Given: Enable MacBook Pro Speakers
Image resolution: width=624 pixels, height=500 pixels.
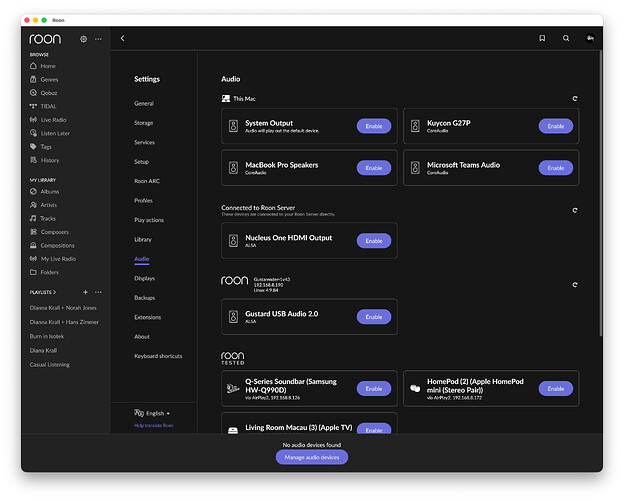Looking at the screenshot, I should [x=374, y=168].
